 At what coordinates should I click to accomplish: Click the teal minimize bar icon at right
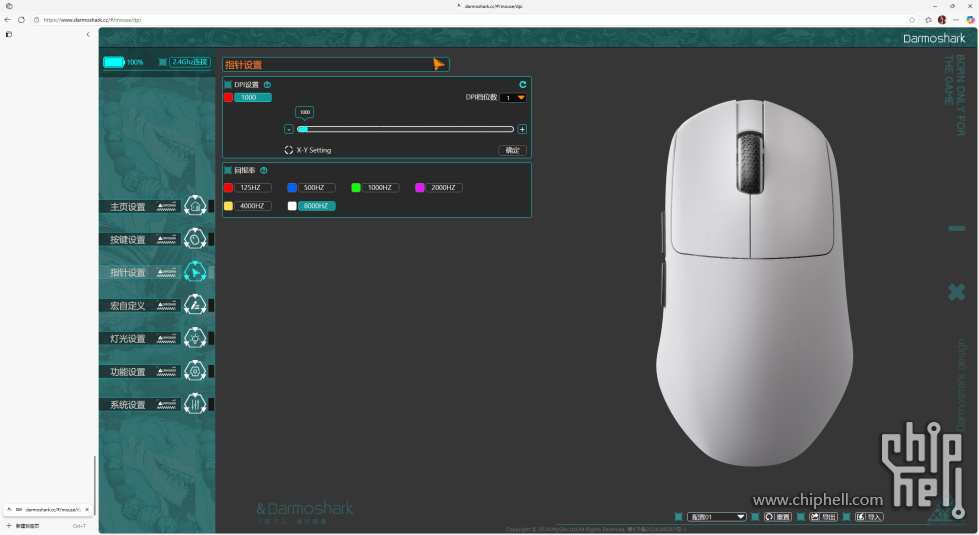coord(957,228)
